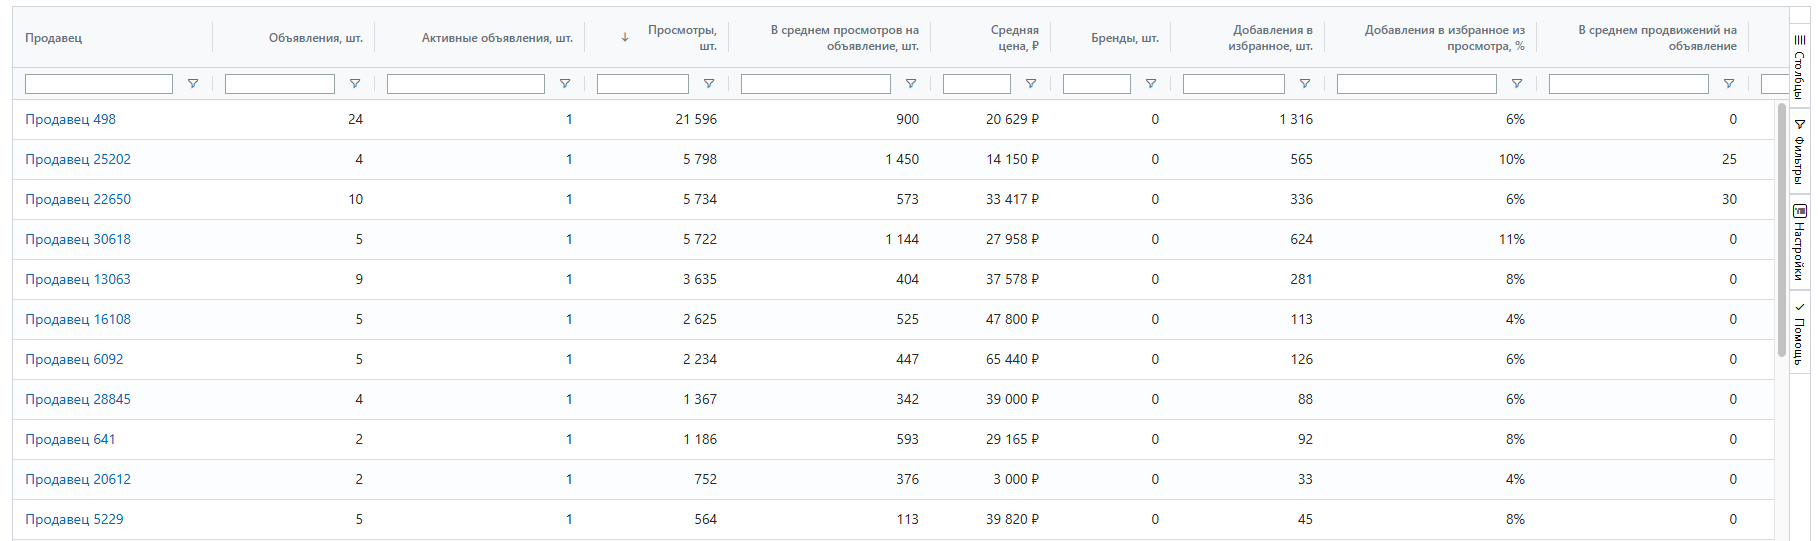This screenshot has width=1818, height=541.
Task: Open filter icon for Активные объявления column
Action: (565, 84)
